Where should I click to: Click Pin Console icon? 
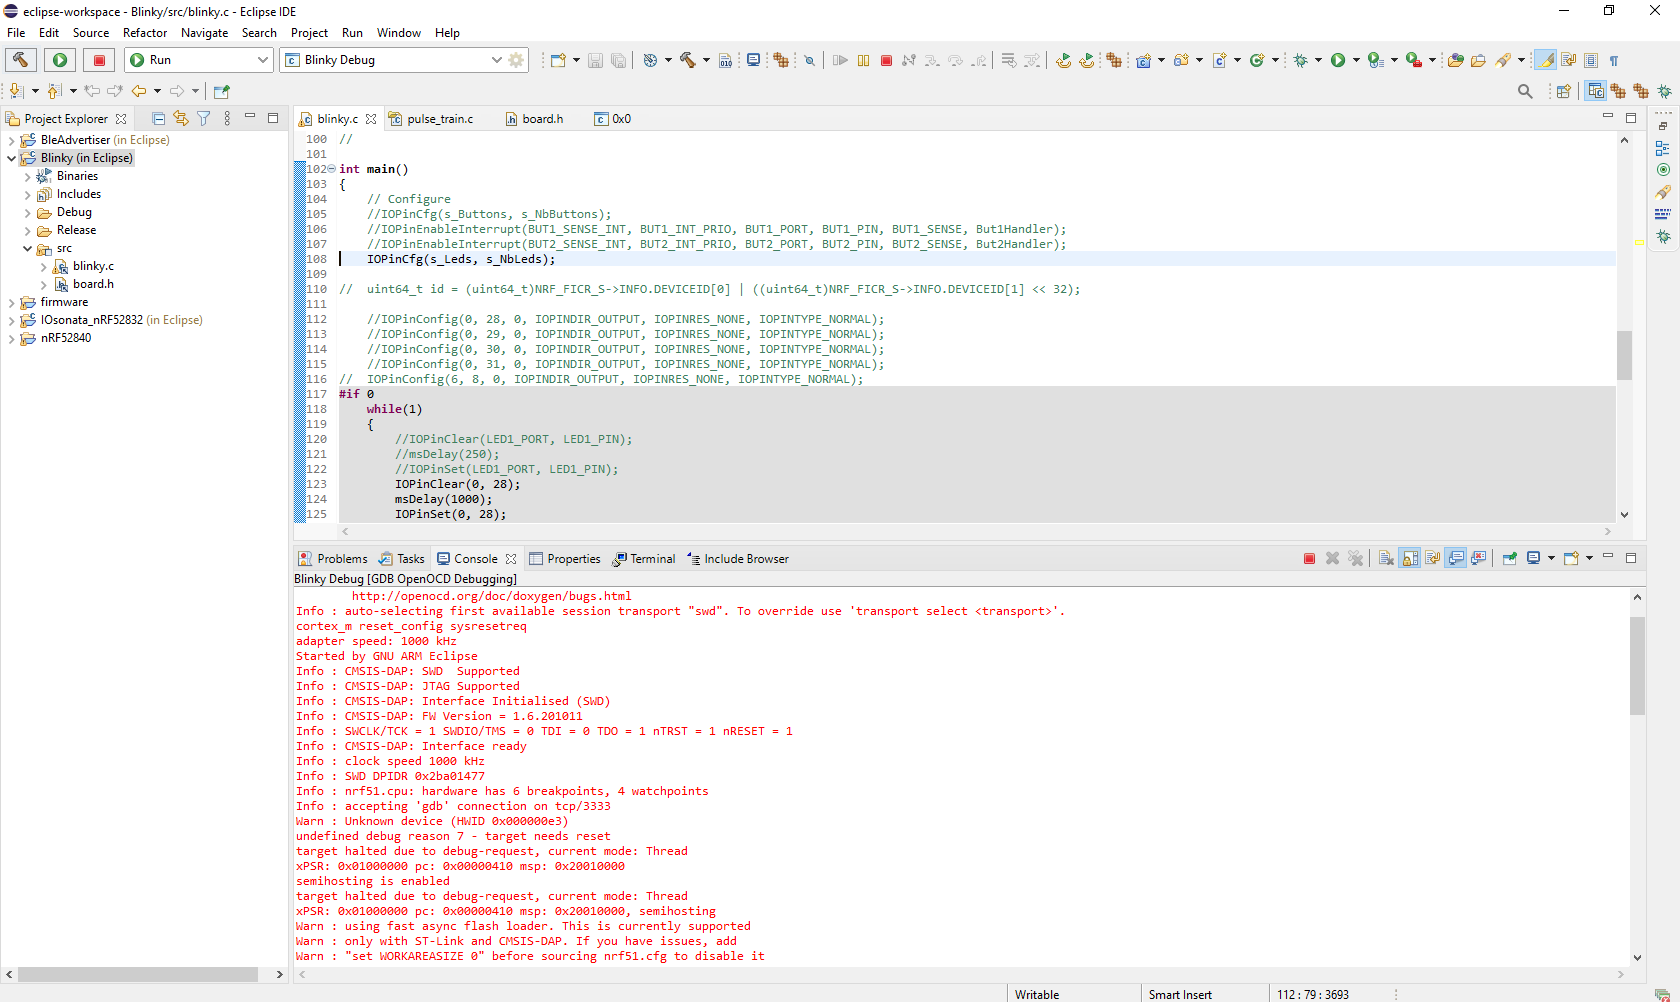[x=1510, y=558]
